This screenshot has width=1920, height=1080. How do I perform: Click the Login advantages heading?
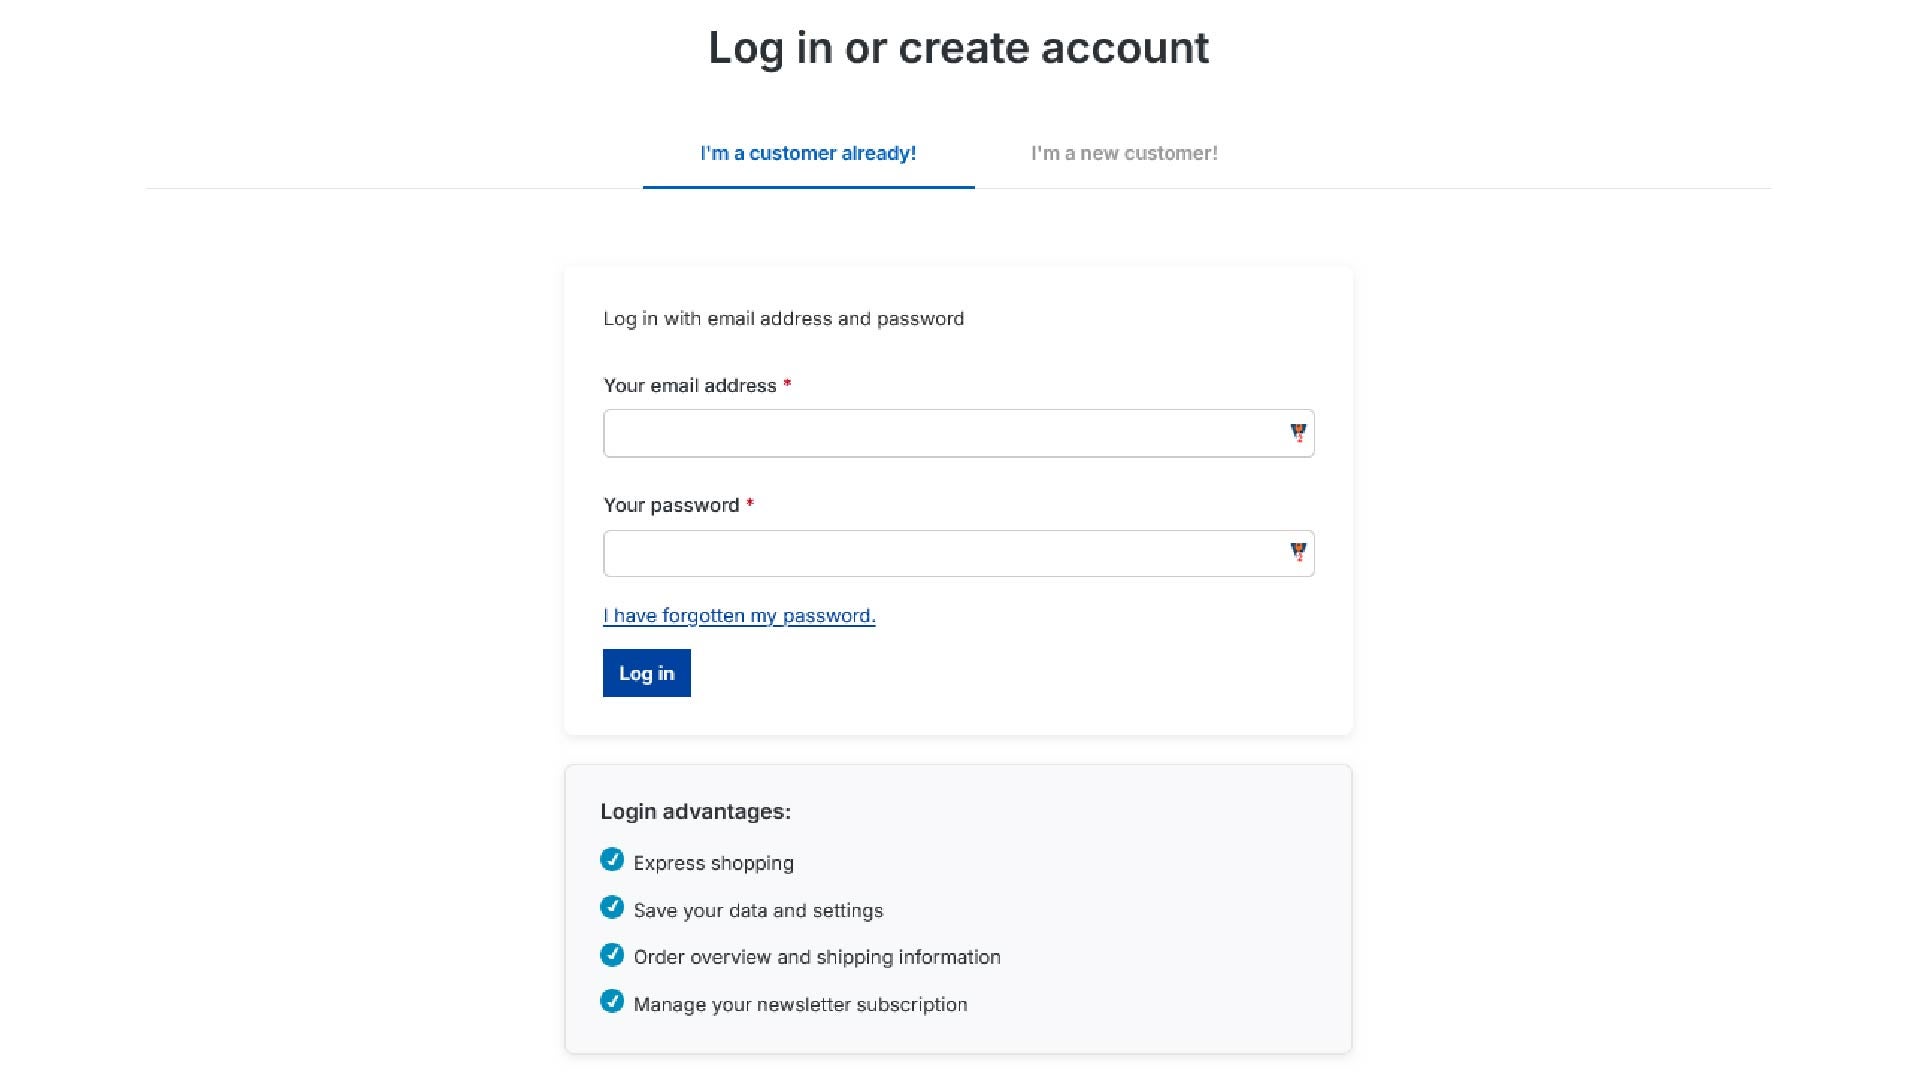696,812
